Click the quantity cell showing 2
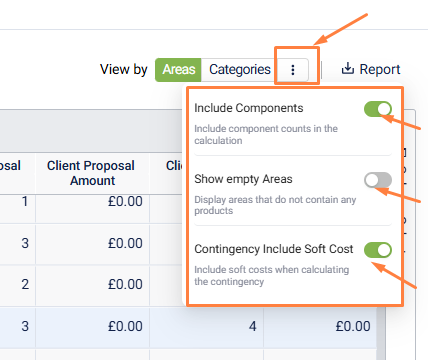This screenshot has height=360, width=428. pos(25,284)
